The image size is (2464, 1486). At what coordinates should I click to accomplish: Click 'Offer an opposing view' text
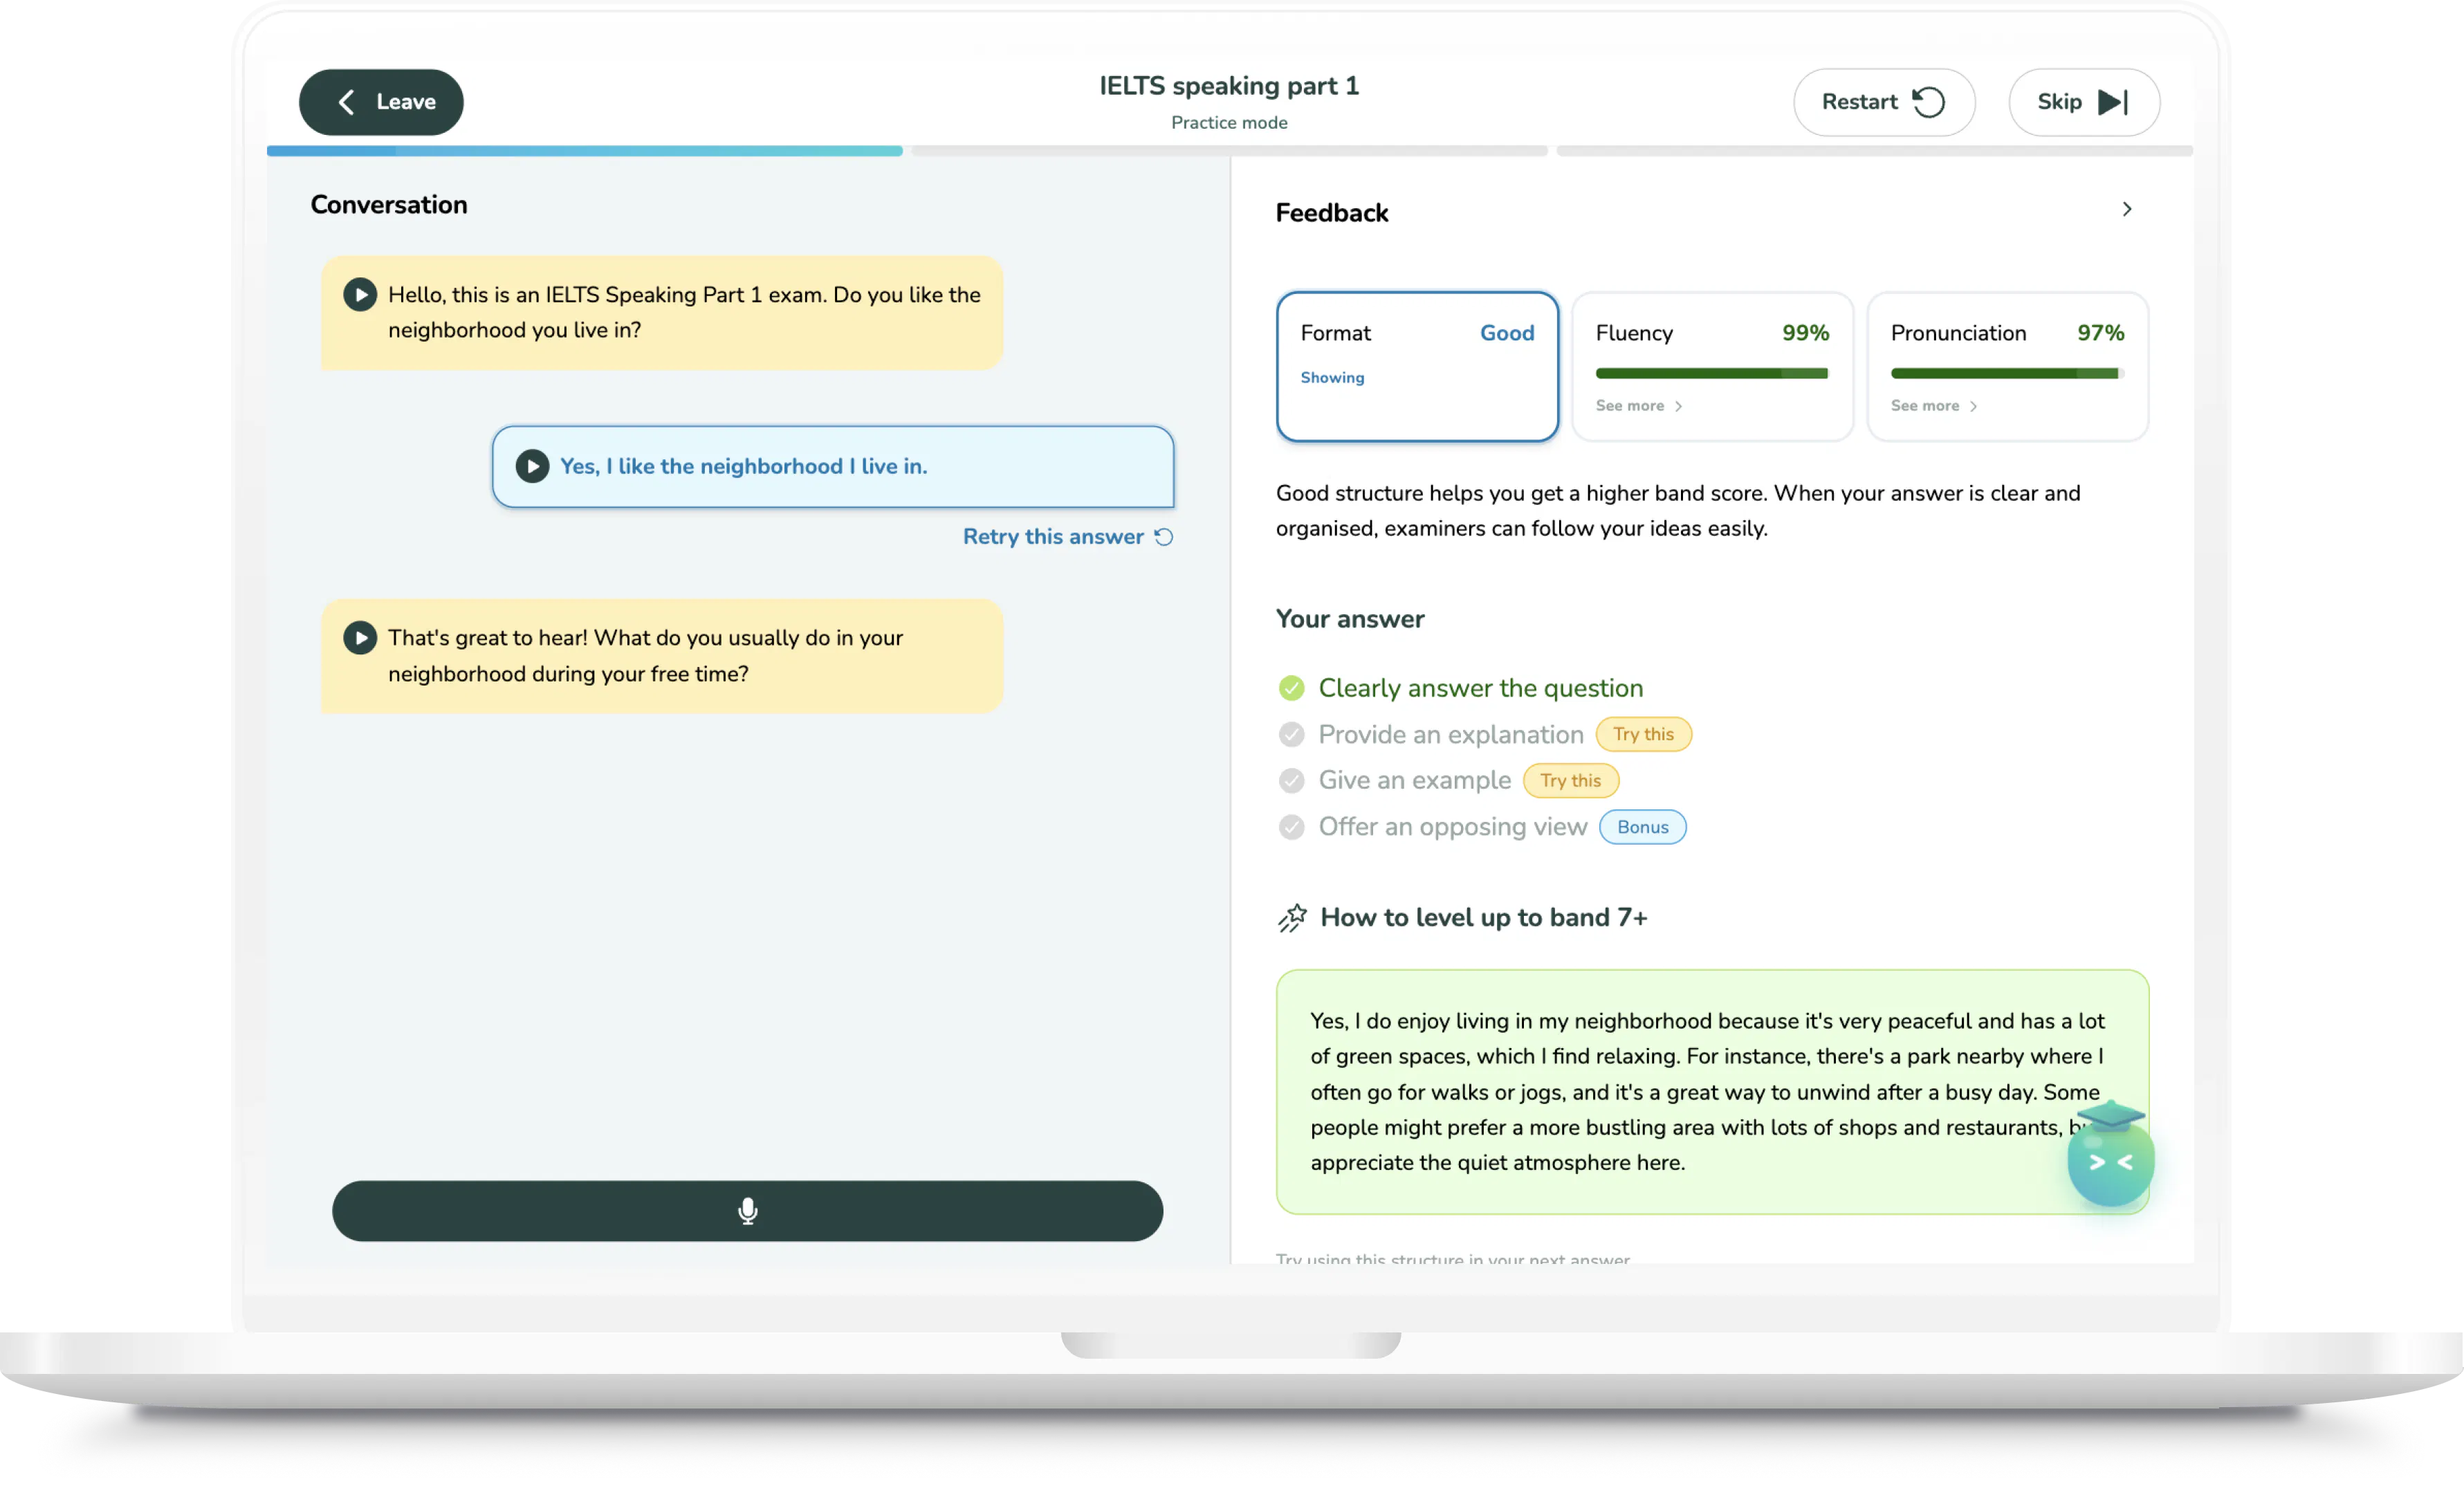pyautogui.click(x=1452, y=827)
